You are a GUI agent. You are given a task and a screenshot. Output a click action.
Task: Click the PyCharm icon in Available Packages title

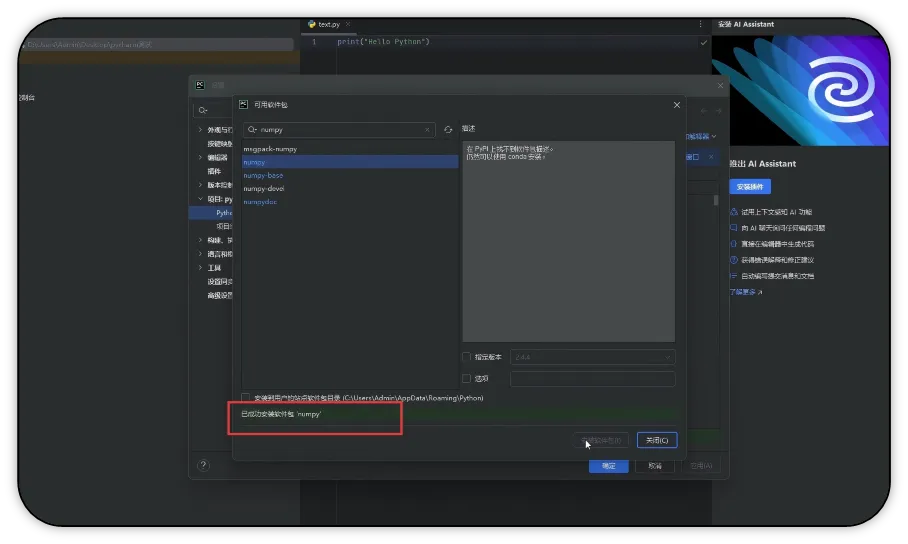coord(243,104)
